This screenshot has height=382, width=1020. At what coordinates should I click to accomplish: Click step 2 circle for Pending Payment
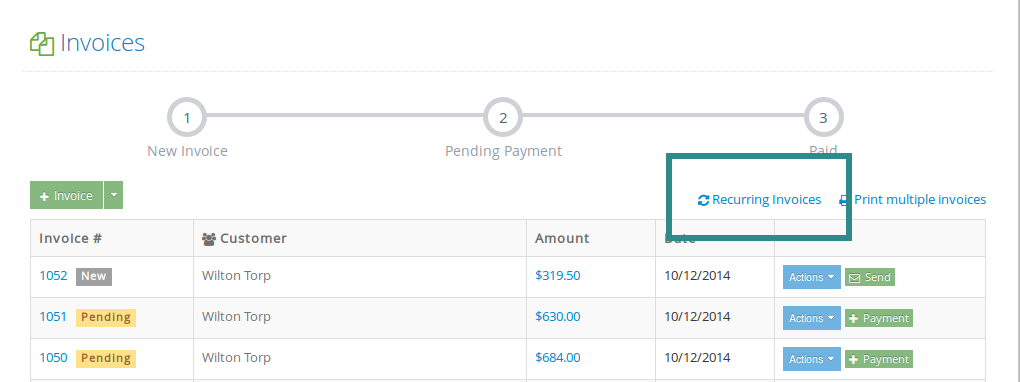(503, 118)
